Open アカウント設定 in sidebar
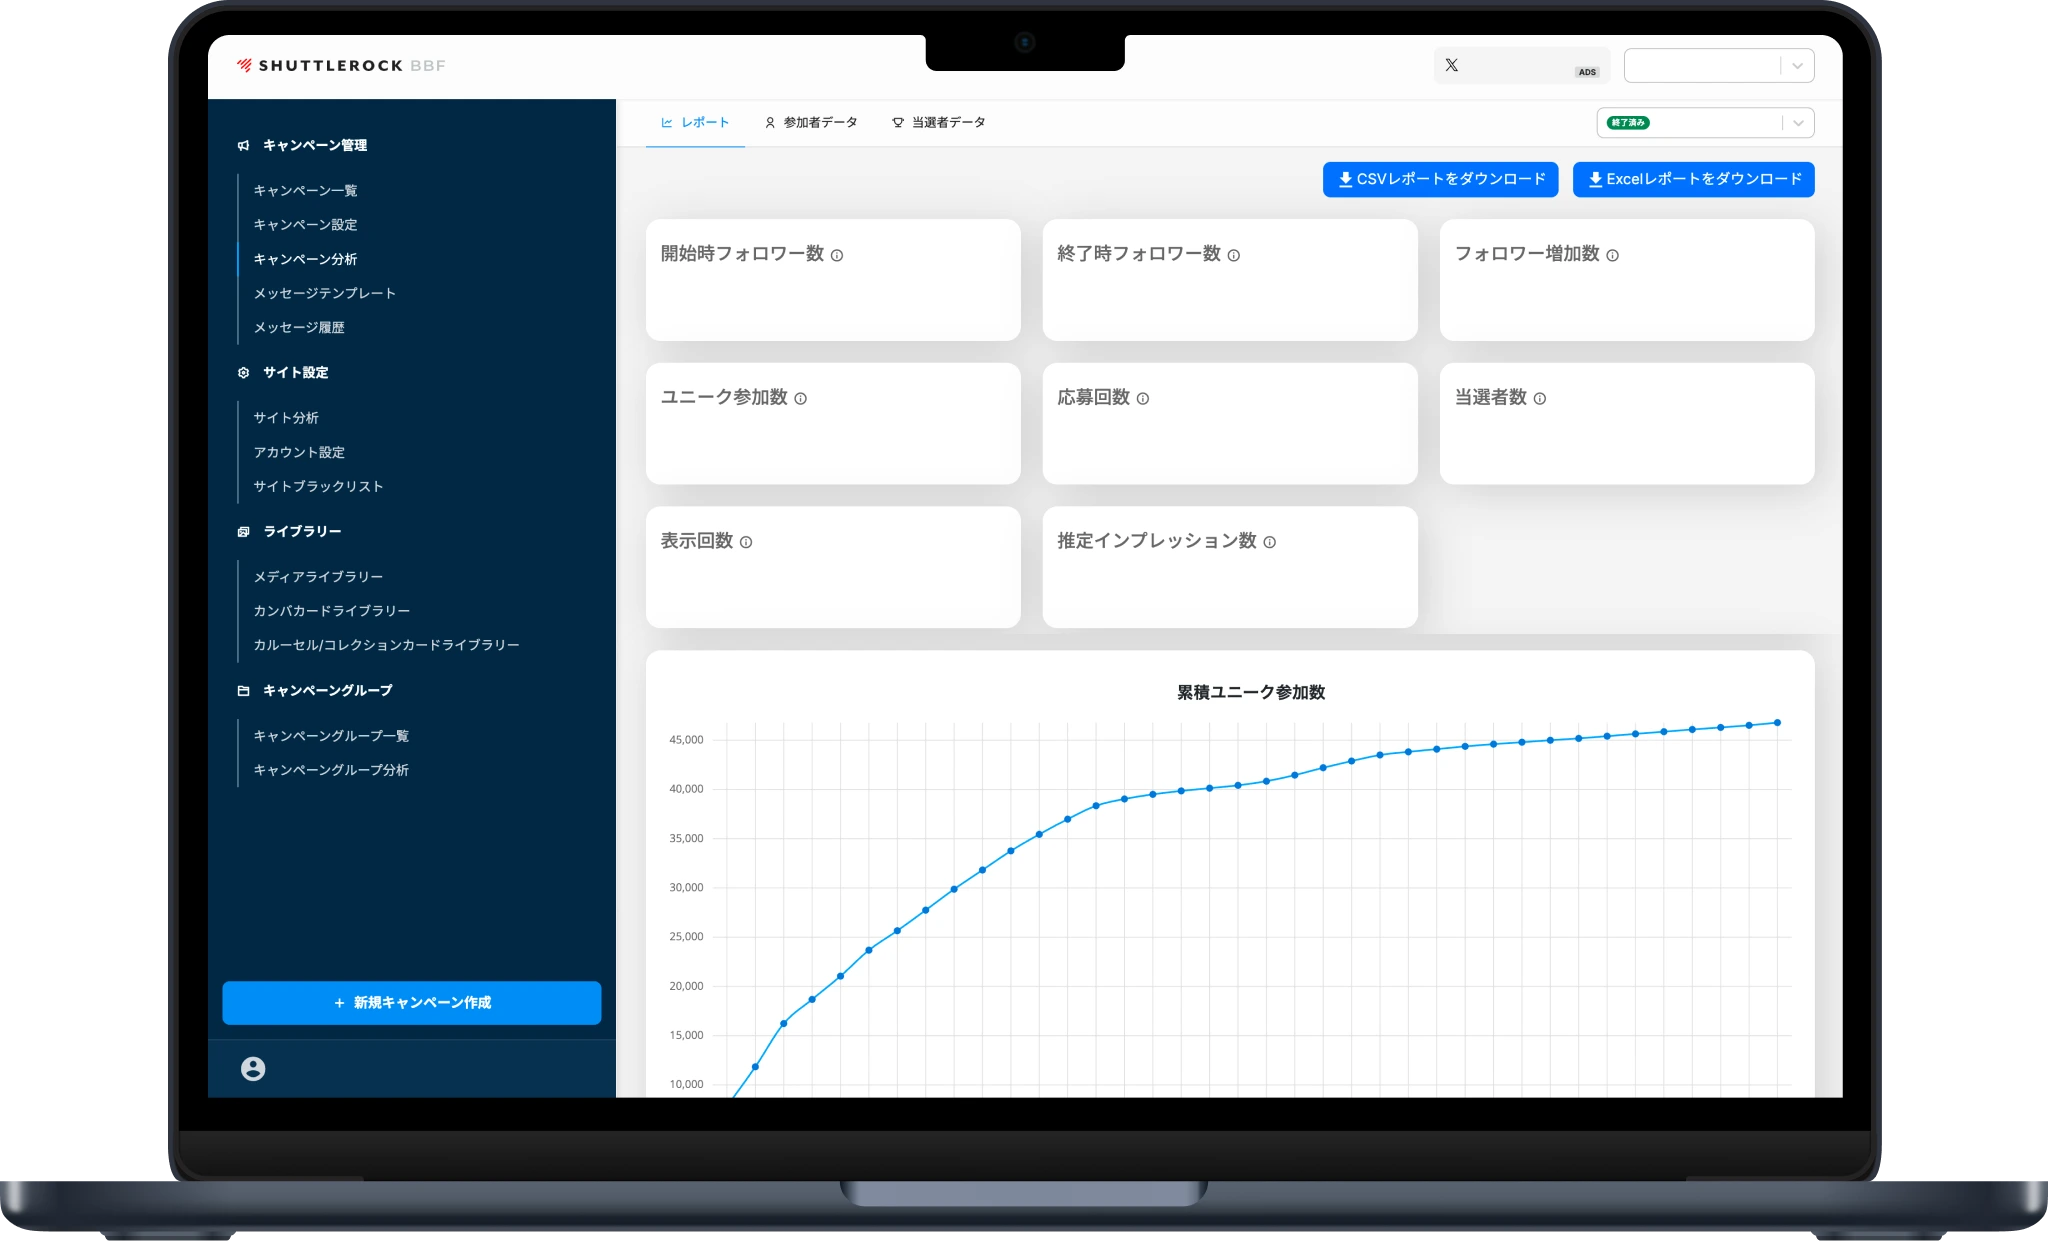2048x1241 pixels. 299,453
